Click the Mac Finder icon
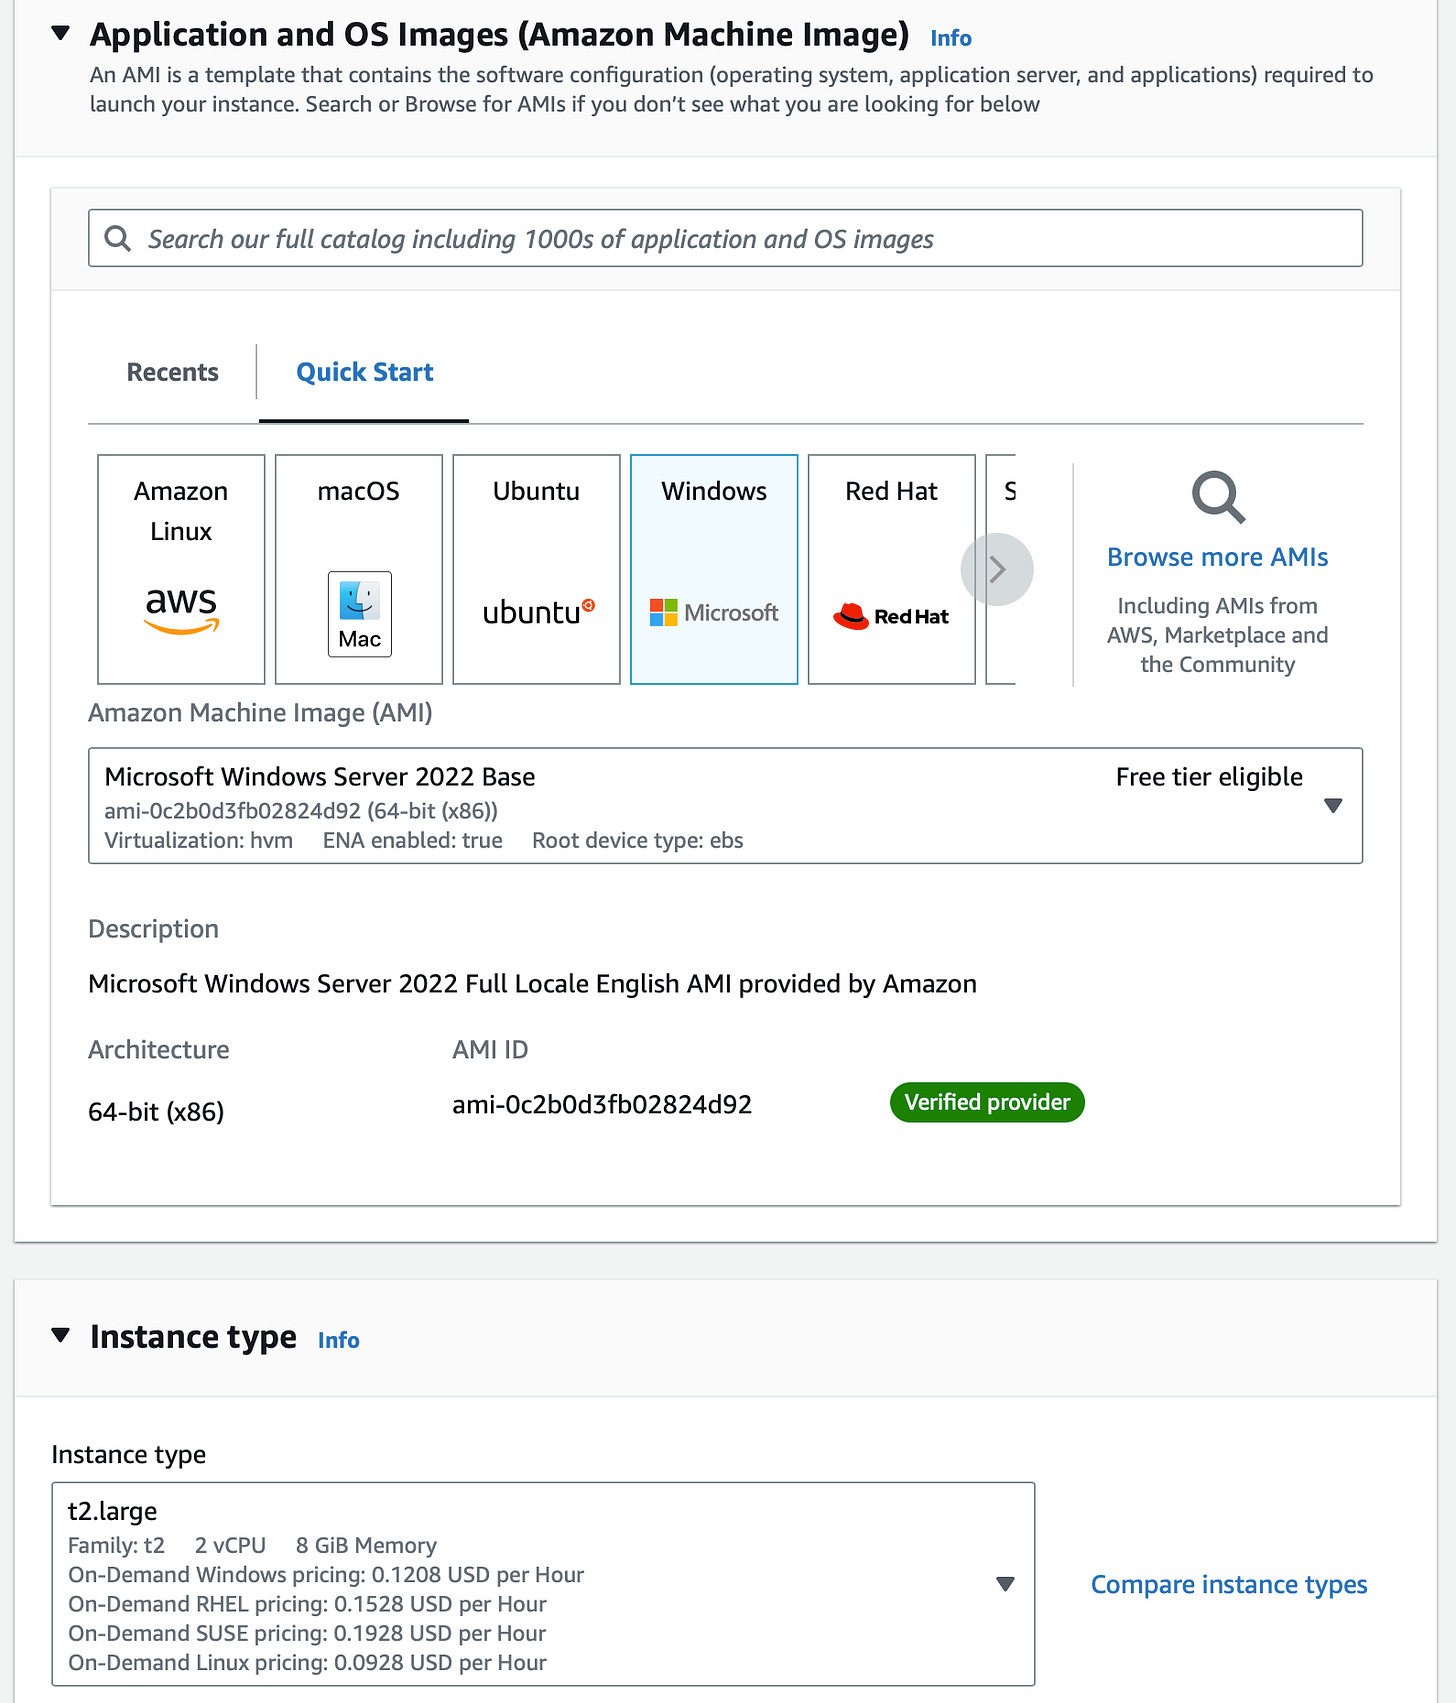The image size is (1456, 1703). click(359, 614)
